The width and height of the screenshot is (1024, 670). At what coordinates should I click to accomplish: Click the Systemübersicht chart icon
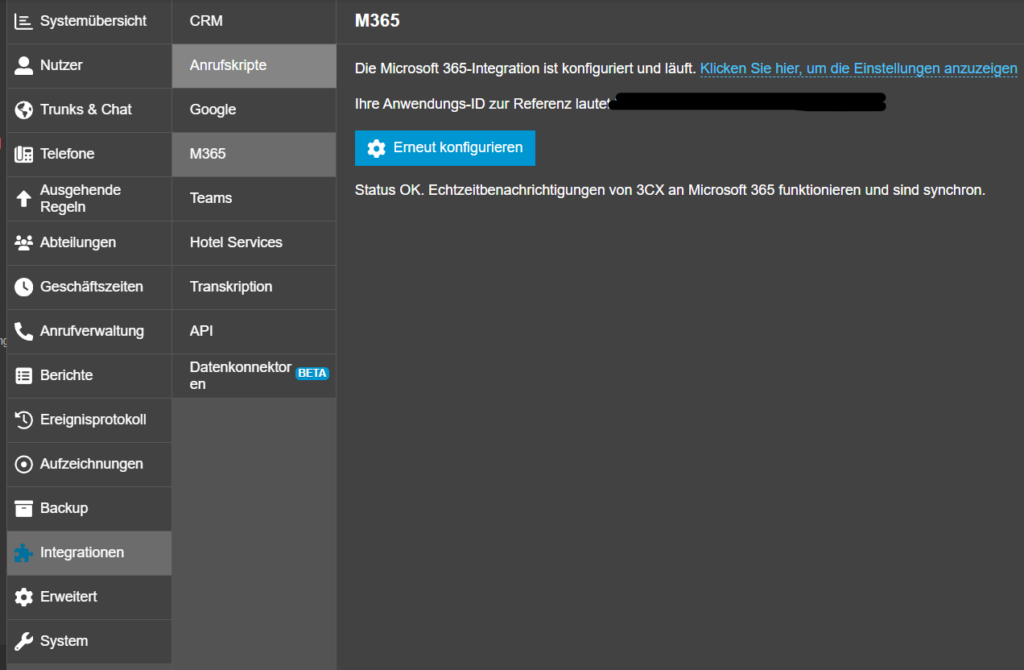point(24,22)
